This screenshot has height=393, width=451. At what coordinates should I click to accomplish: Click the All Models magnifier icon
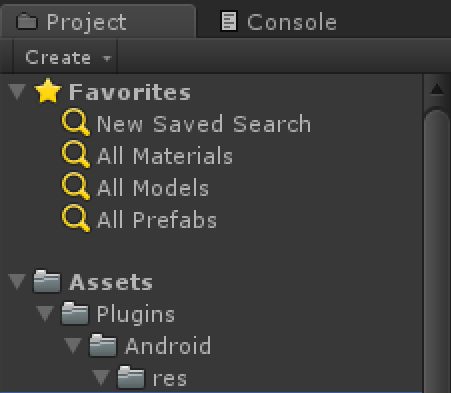(x=76, y=186)
